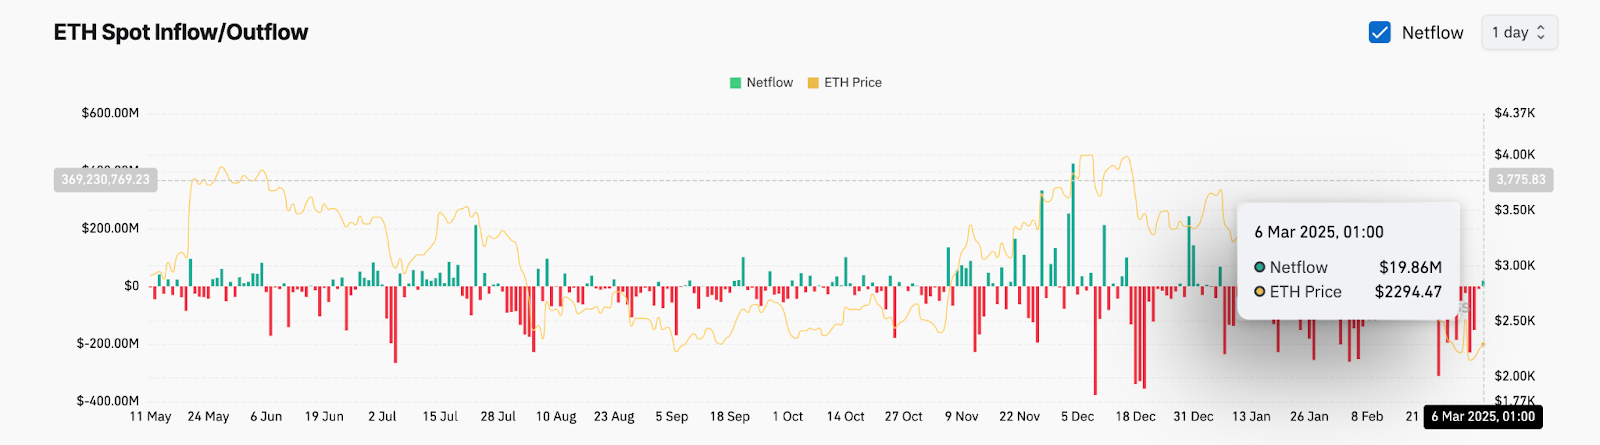Click the 27 Oct date label
1600x445 pixels.
tap(904, 416)
